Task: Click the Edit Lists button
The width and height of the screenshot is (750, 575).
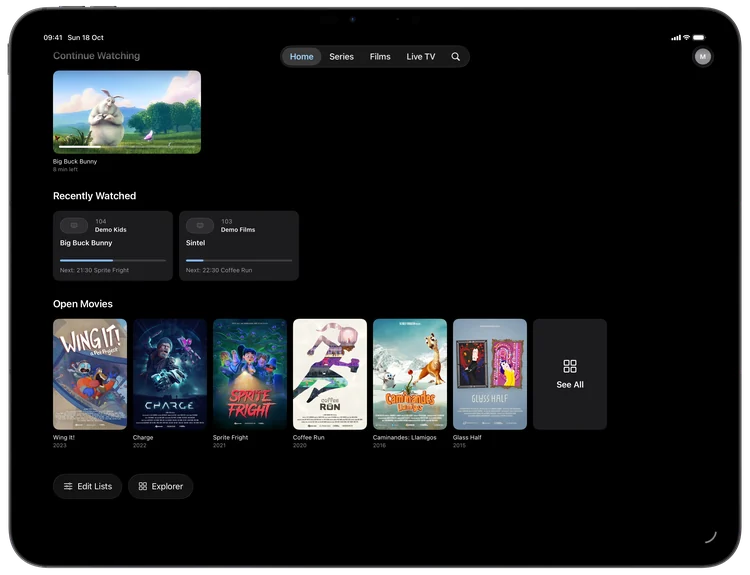Action: pyautogui.click(x=88, y=487)
